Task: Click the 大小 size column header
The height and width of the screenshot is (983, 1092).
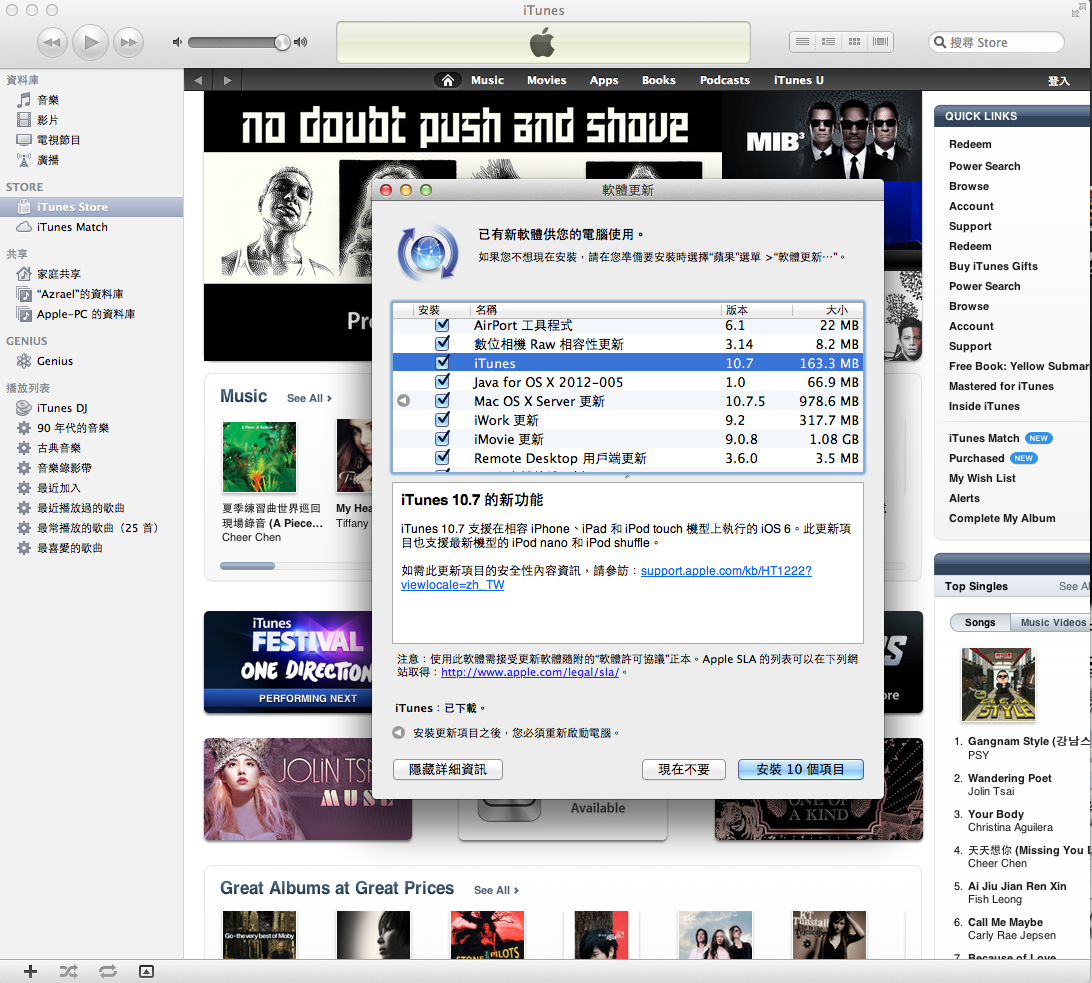Action: click(x=827, y=310)
